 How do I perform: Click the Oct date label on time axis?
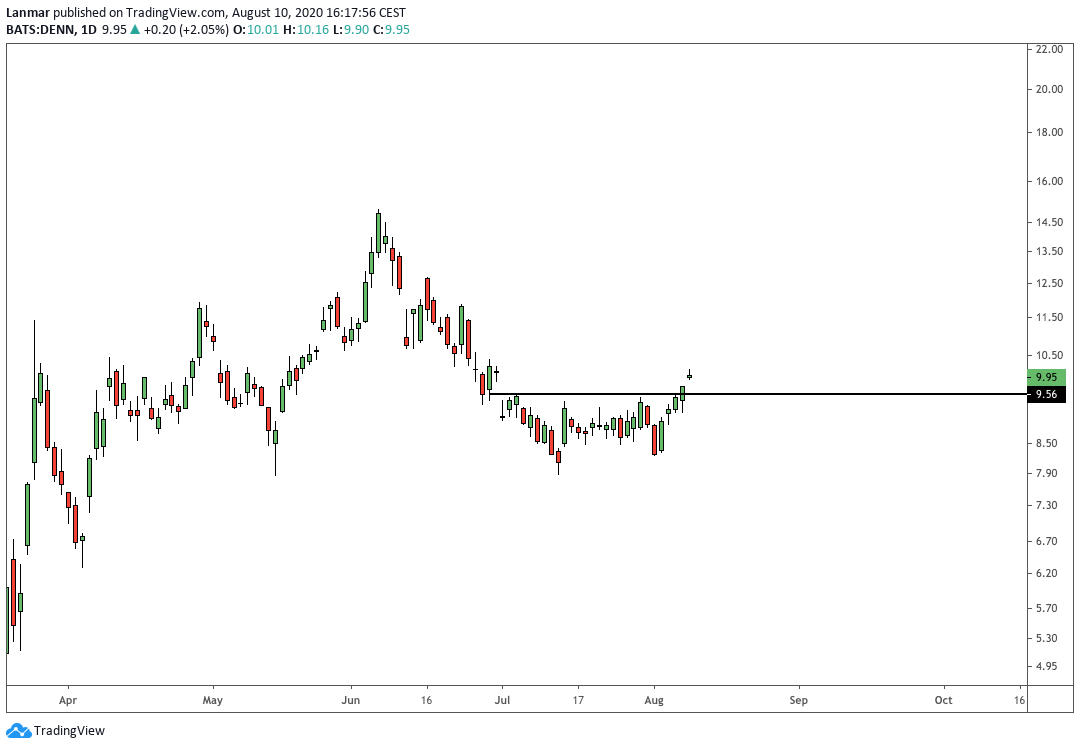click(x=943, y=700)
